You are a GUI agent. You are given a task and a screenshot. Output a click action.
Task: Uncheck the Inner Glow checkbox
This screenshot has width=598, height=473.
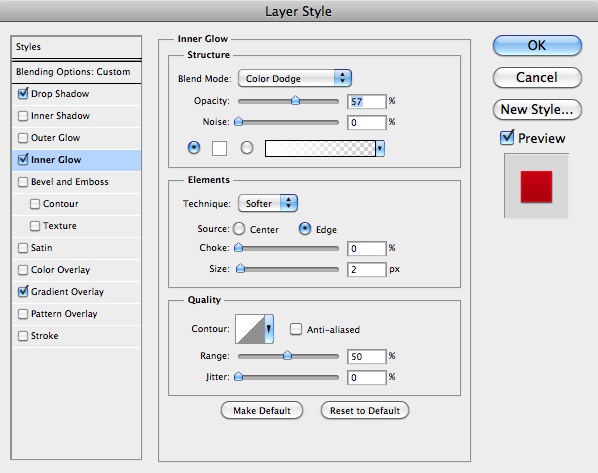point(23,159)
